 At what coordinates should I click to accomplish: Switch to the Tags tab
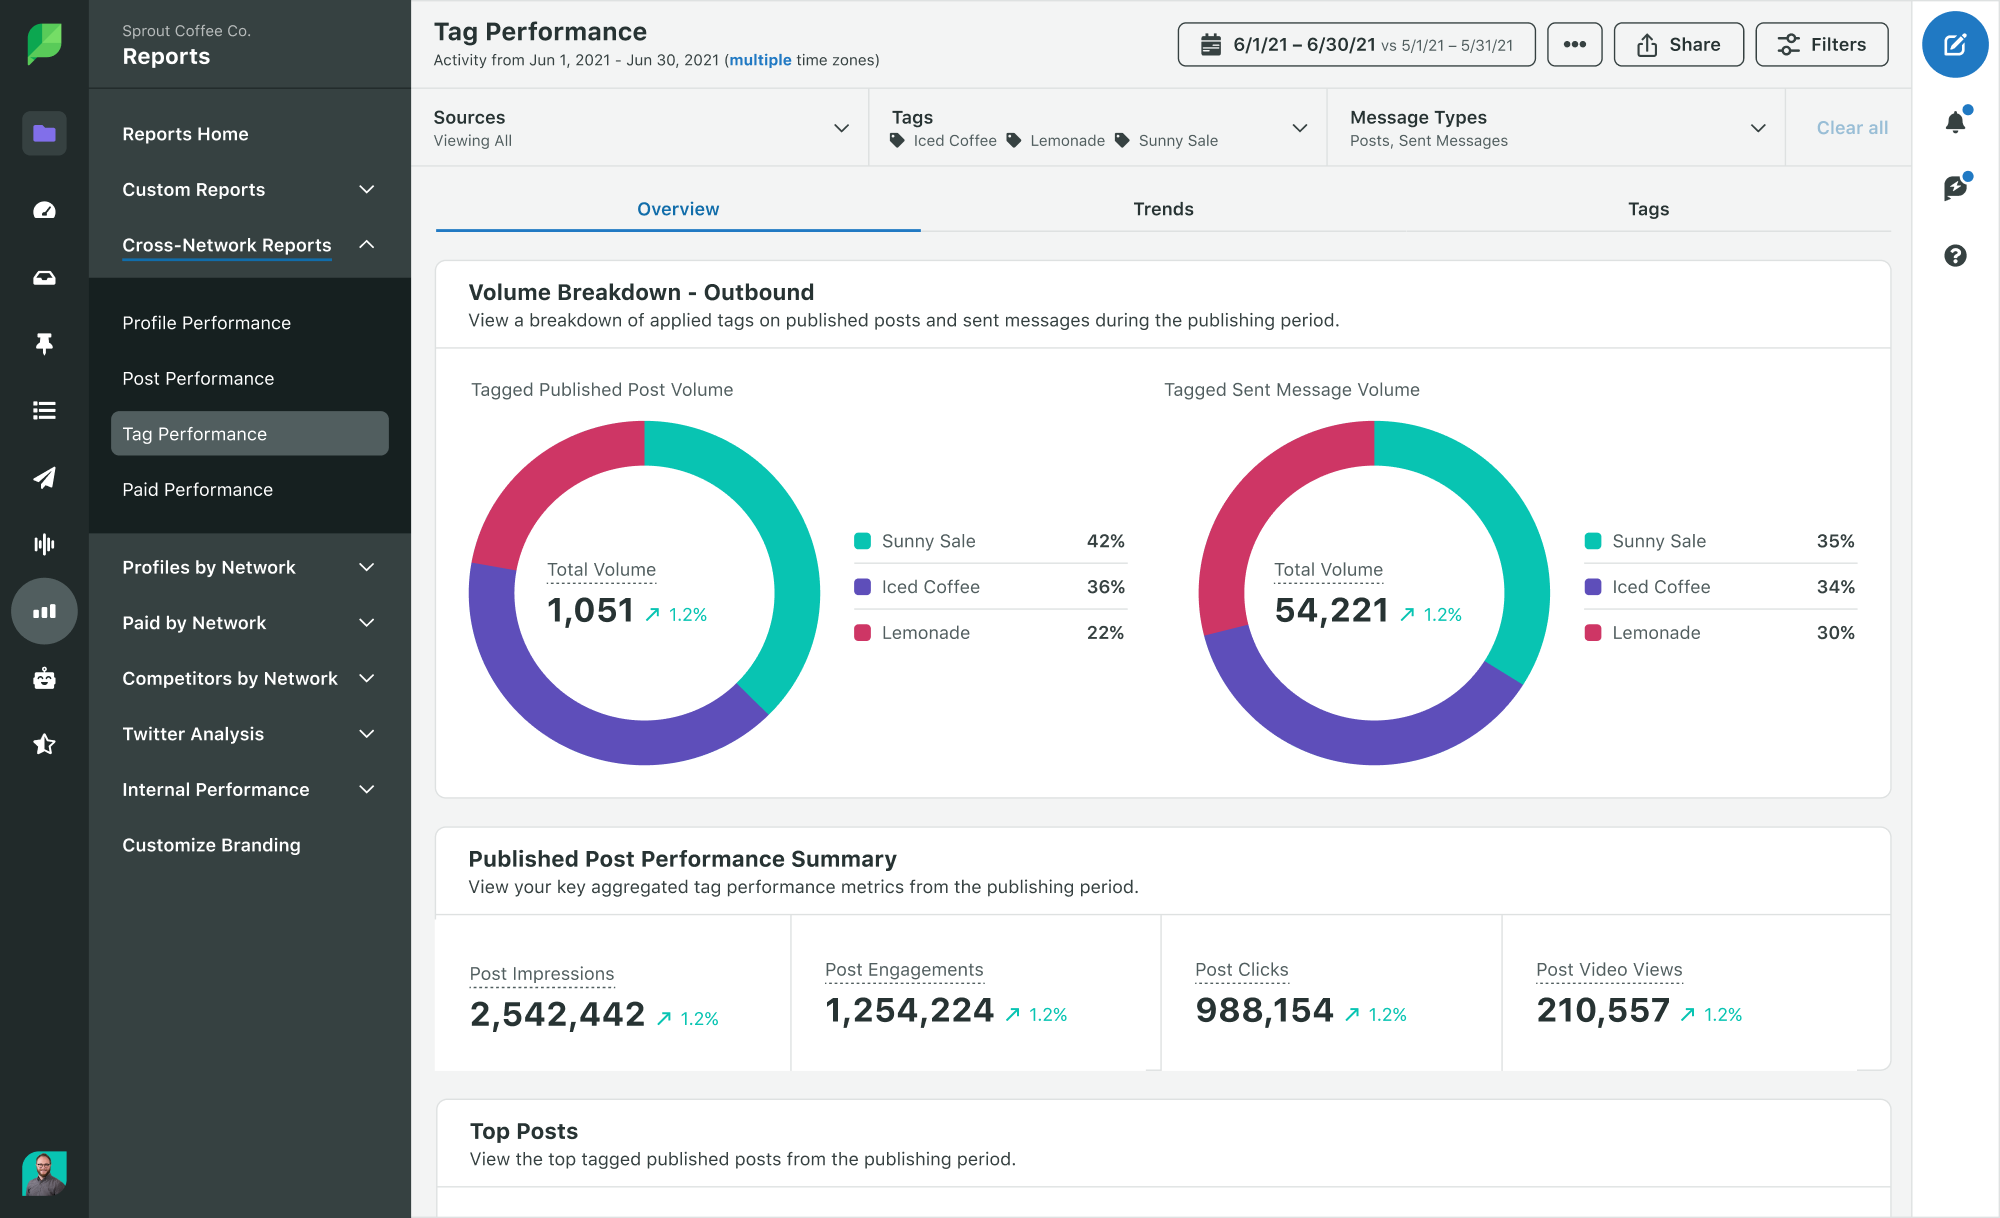[x=1649, y=208]
